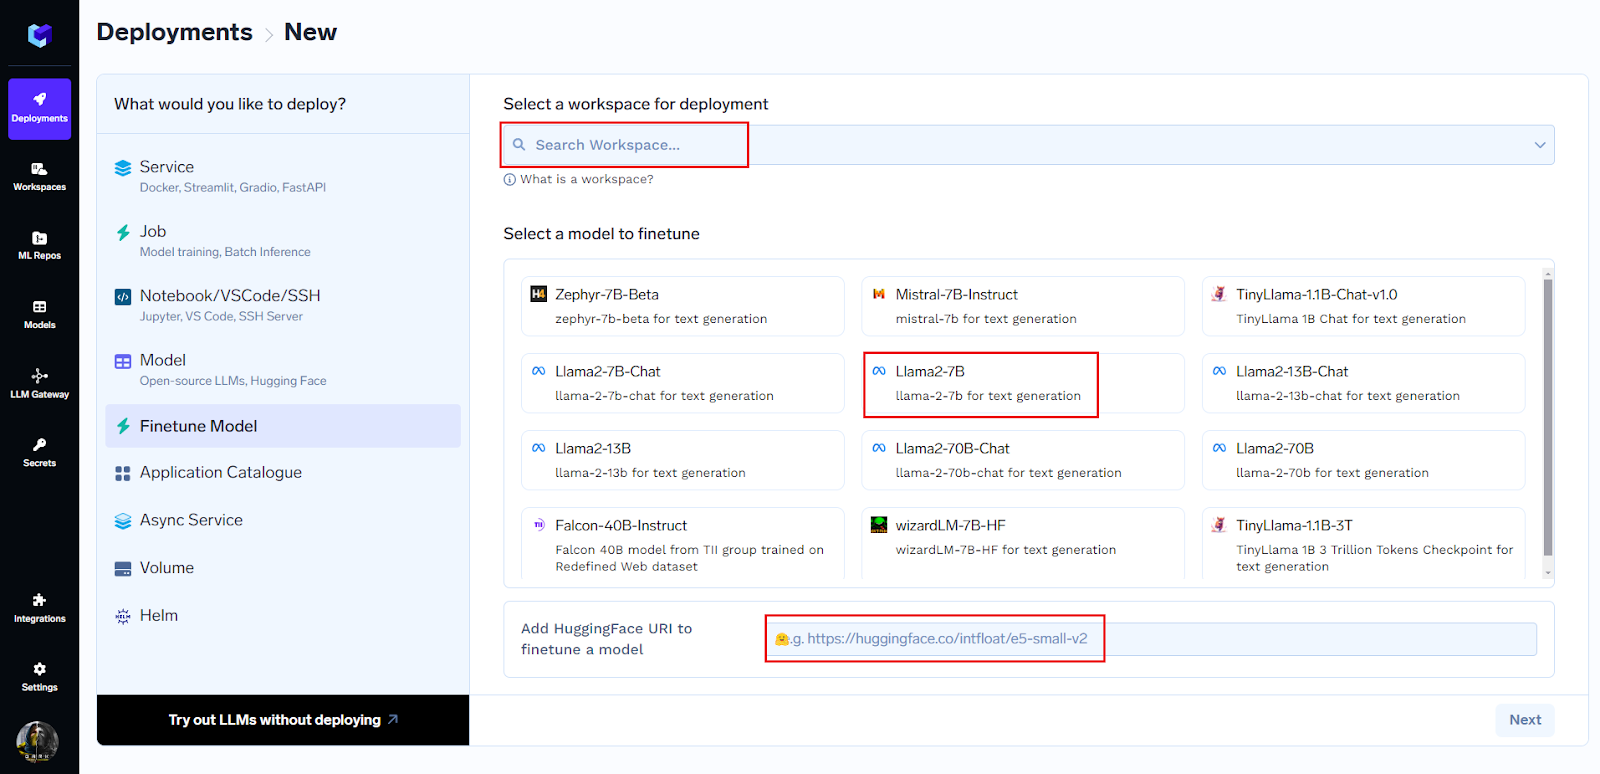
Task: Click the Job lightning bolt icon
Action: (123, 232)
